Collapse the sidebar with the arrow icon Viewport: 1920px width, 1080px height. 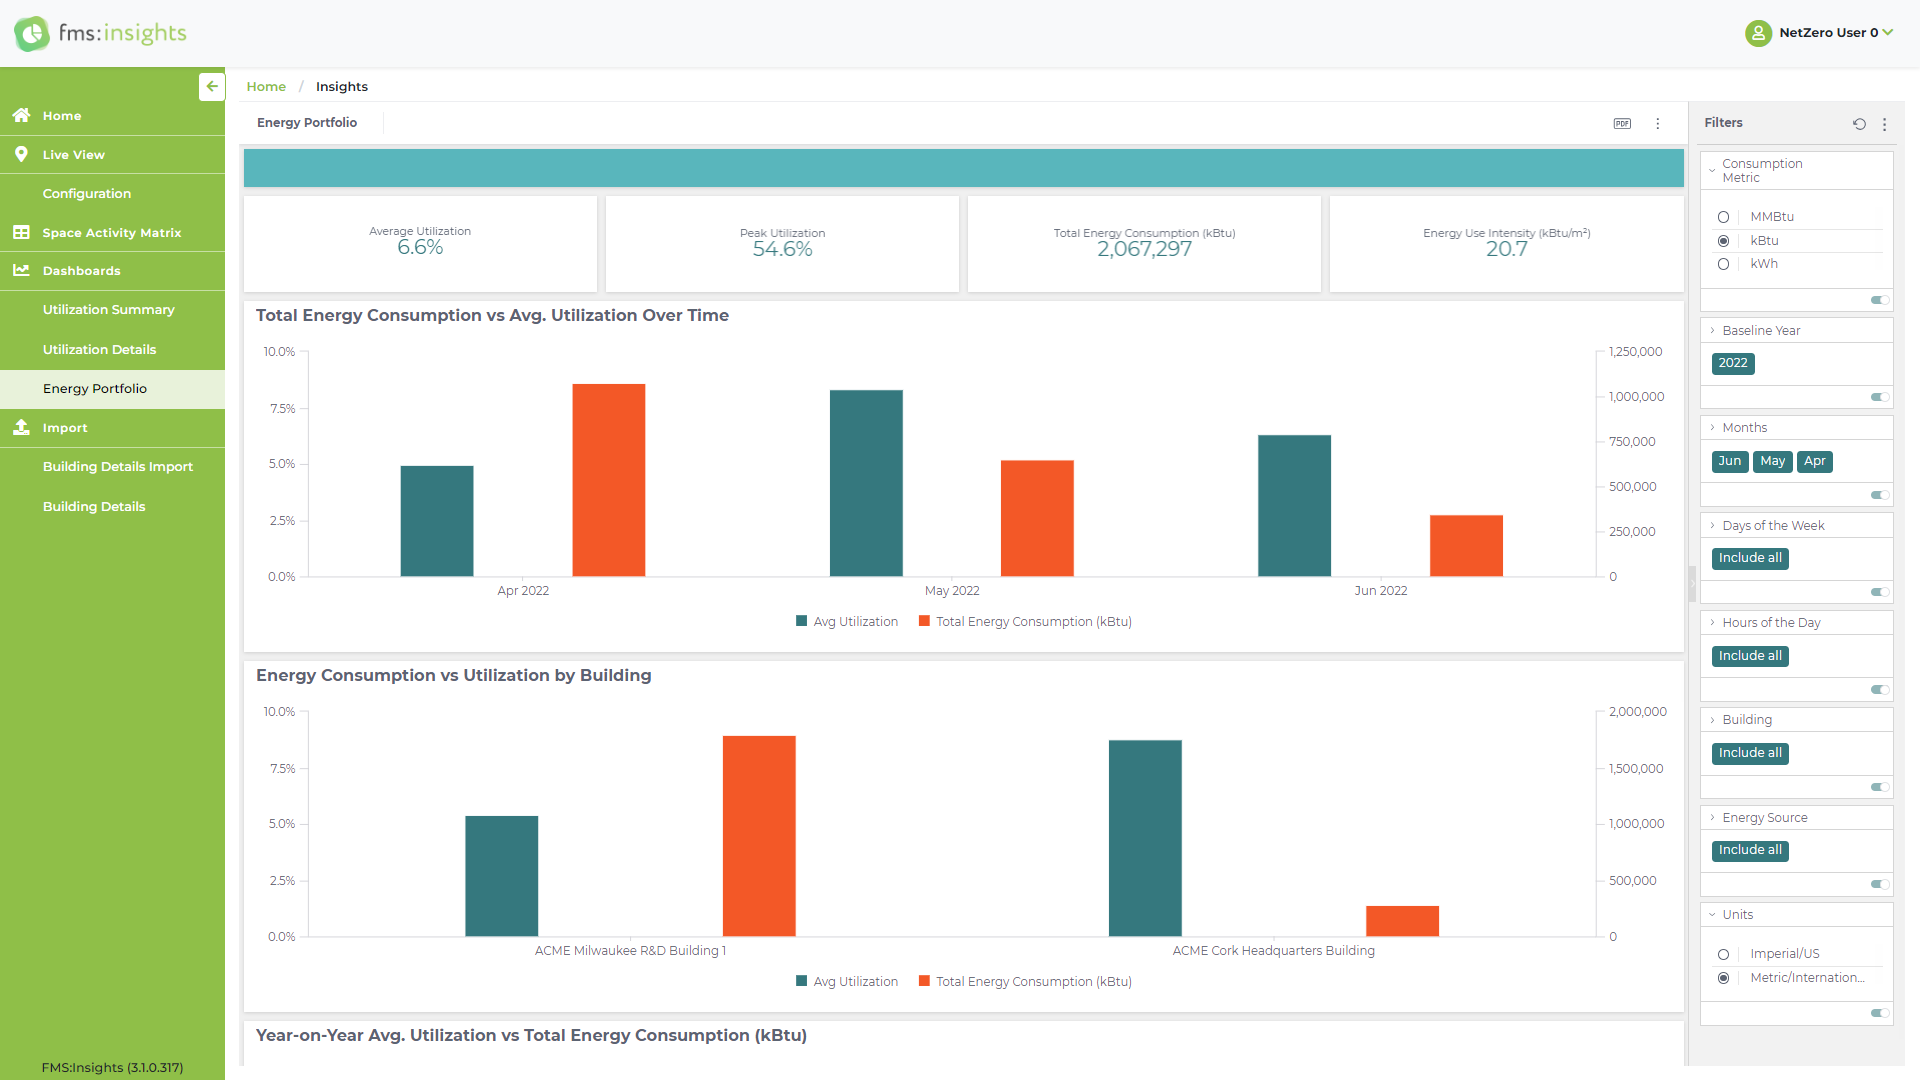(x=211, y=87)
